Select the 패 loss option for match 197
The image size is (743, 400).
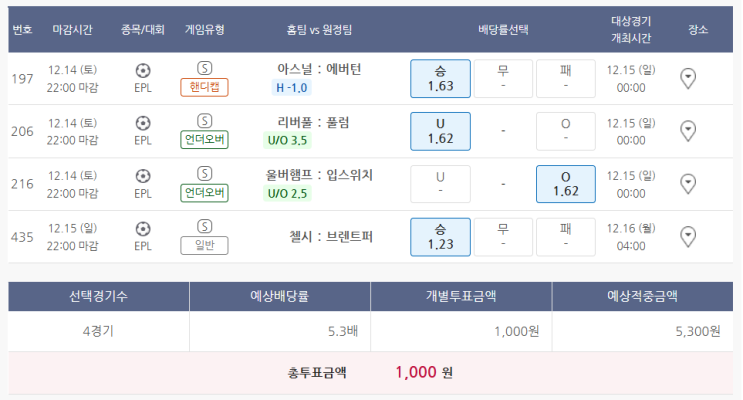point(565,79)
